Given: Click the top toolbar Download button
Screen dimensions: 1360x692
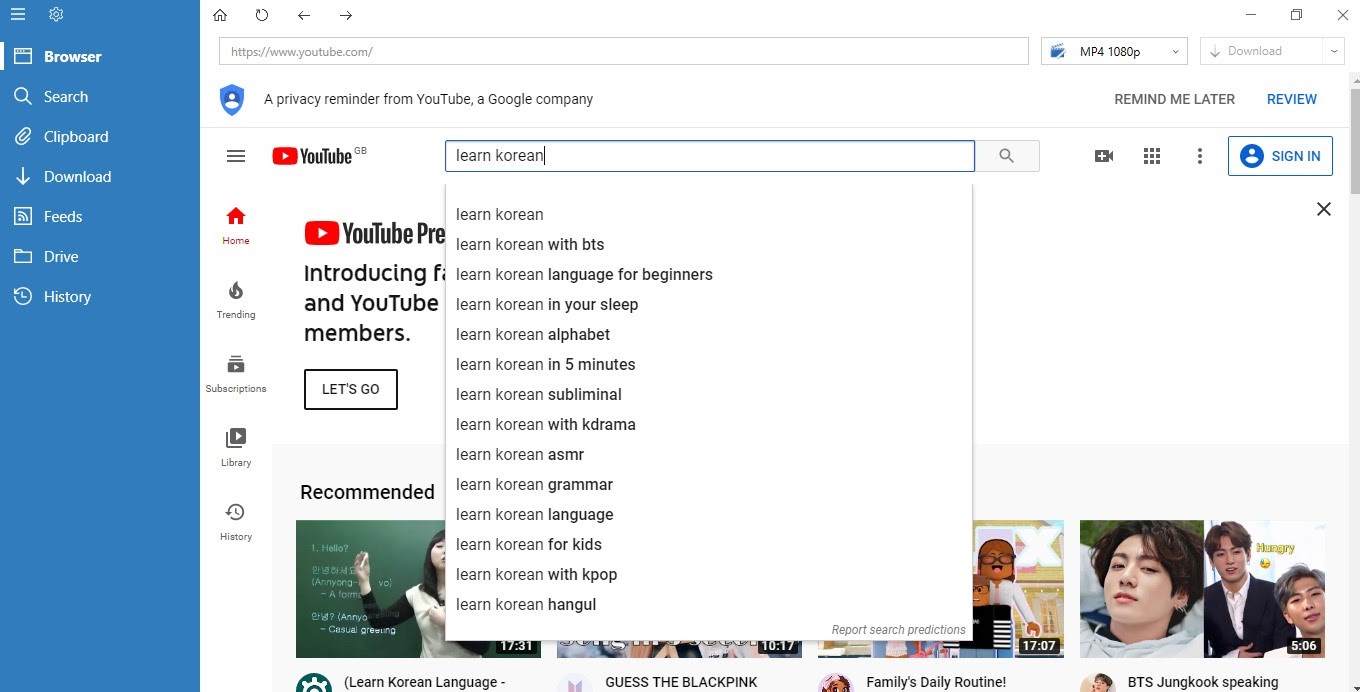Looking at the screenshot, I should 1260,51.
